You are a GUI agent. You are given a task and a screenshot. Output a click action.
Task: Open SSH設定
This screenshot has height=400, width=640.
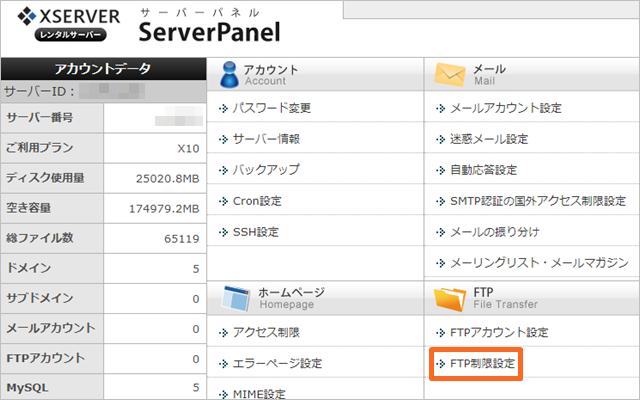(255, 232)
